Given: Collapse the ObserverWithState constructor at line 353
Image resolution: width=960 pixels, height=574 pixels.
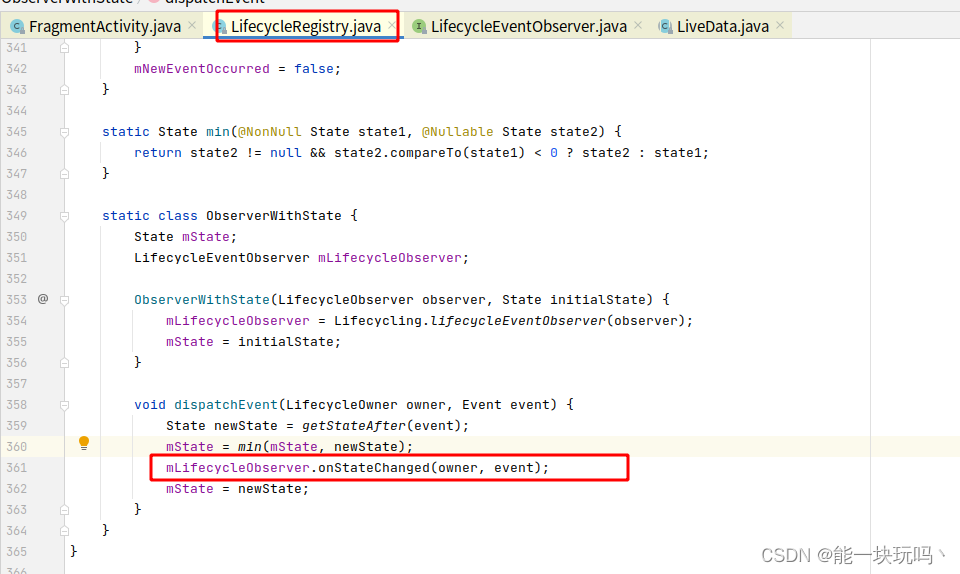Looking at the screenshot, I should tap(64, 300).
